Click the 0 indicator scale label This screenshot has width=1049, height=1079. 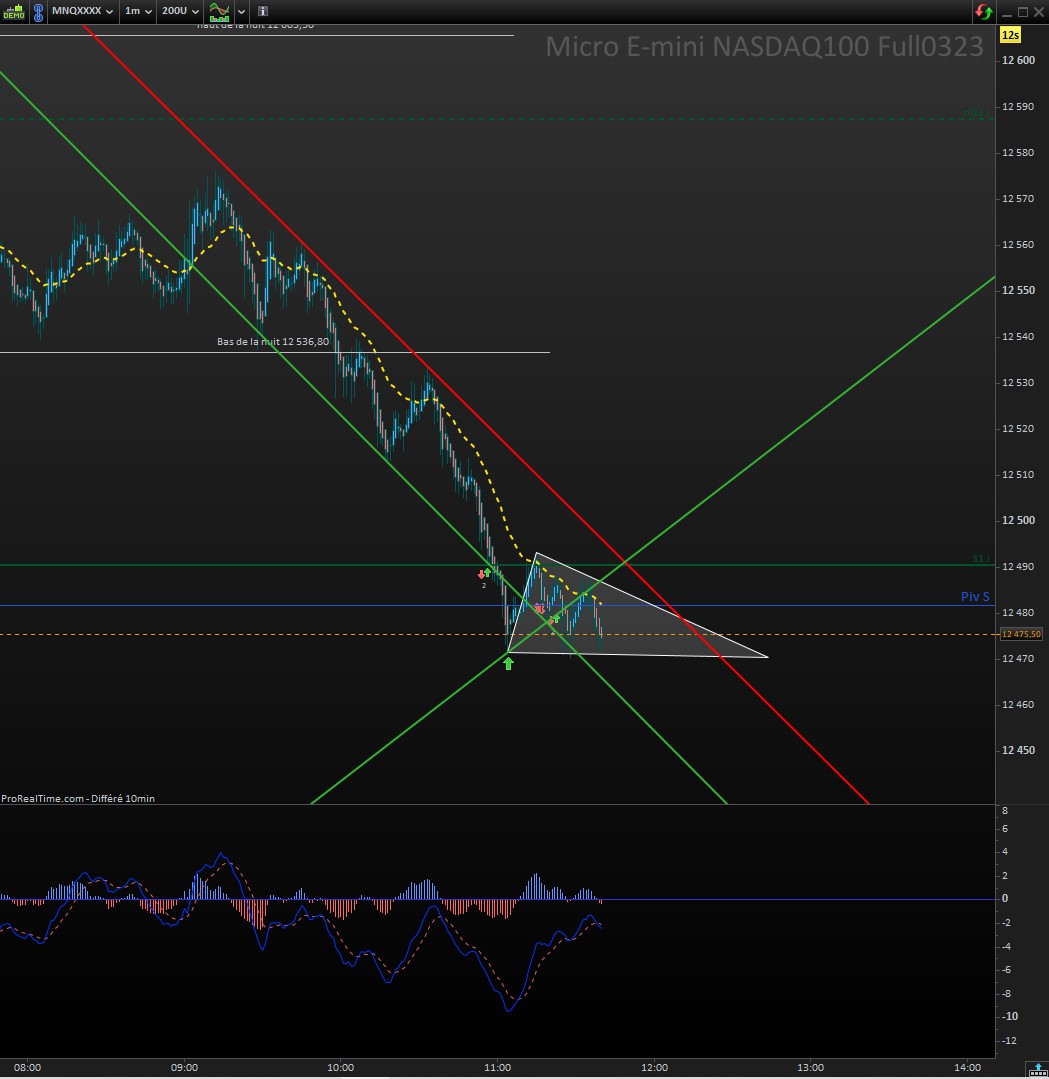coord(1005,898)
